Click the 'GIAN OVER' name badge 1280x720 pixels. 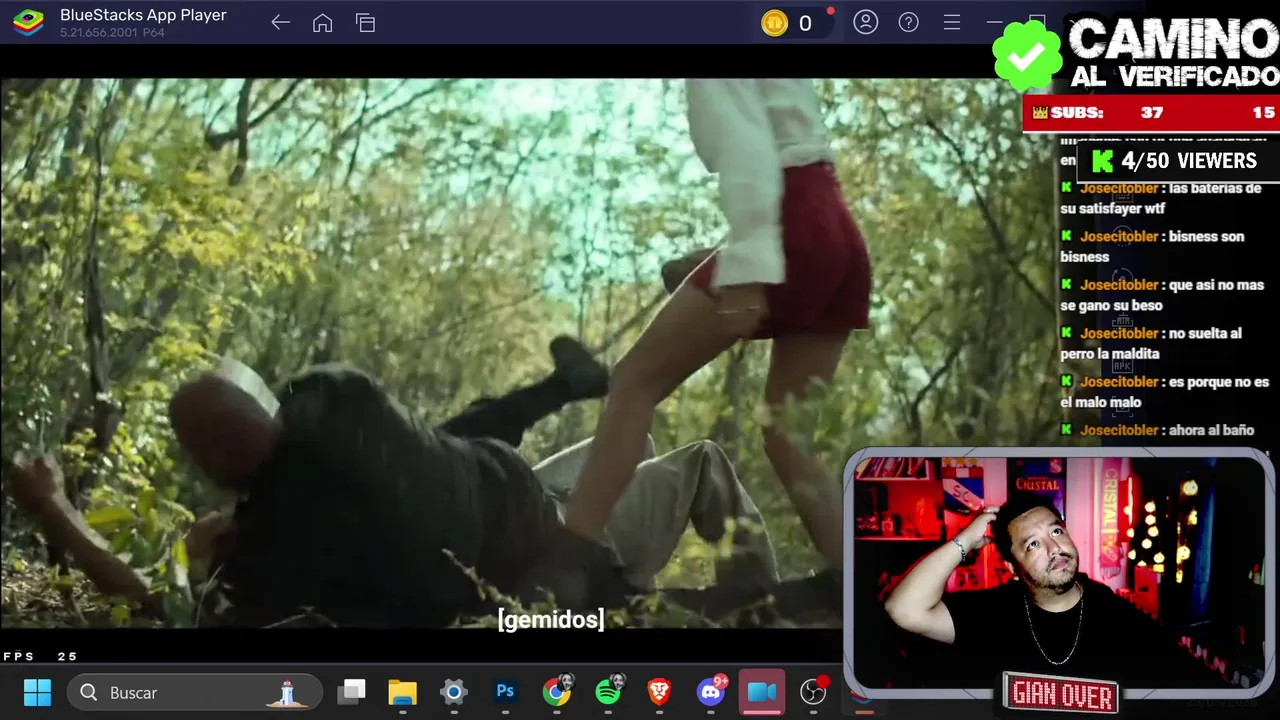[1061, 692]
